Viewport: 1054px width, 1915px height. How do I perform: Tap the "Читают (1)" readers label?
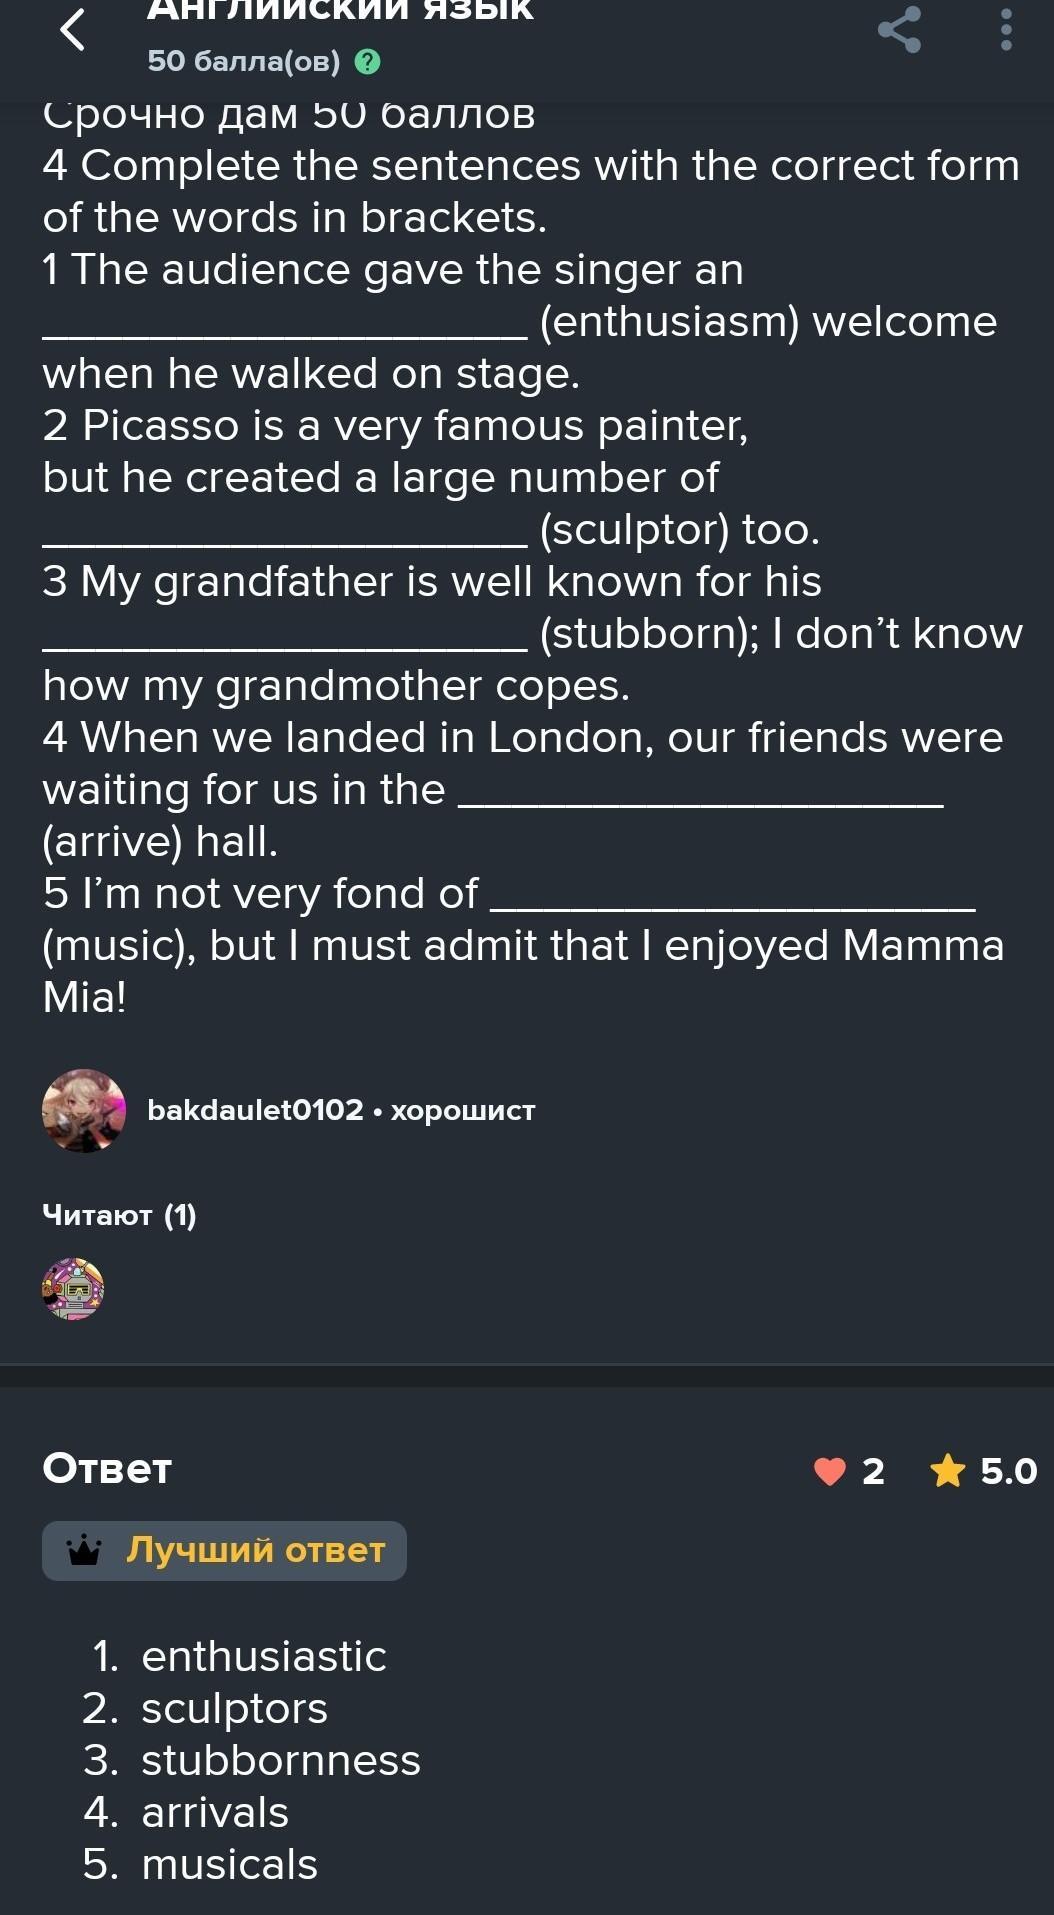[119, 1215]
